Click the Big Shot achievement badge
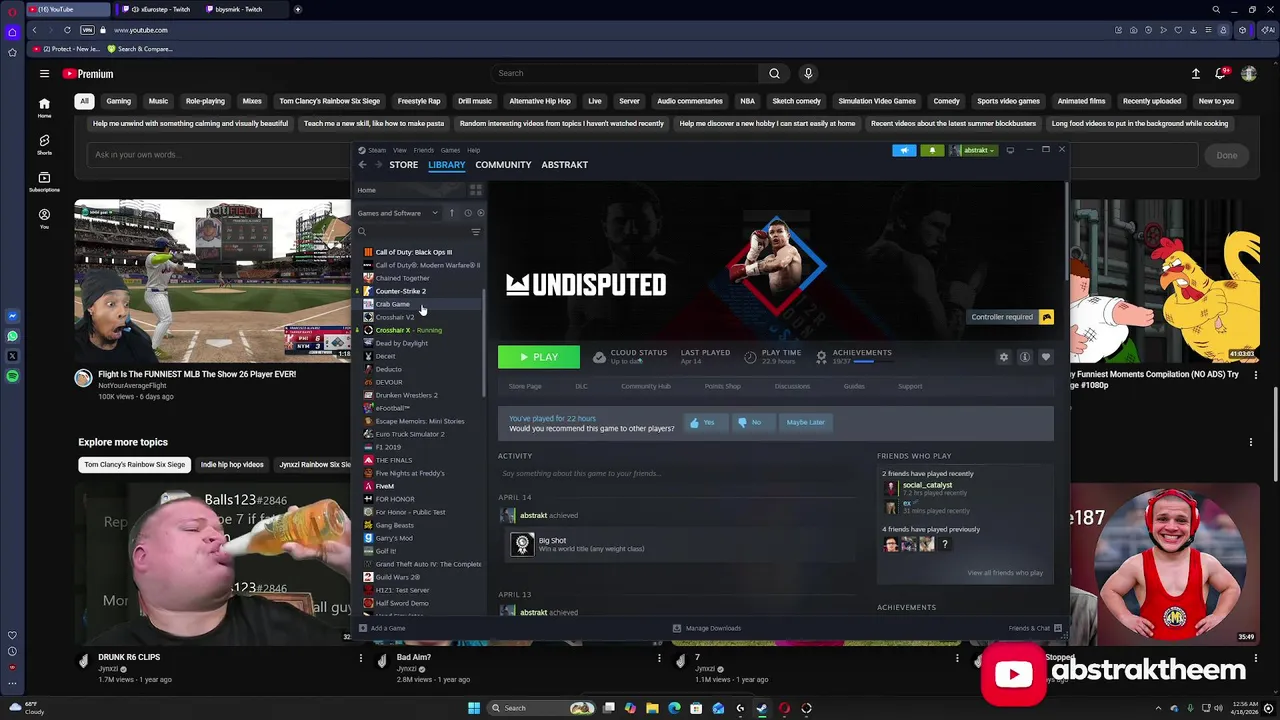Image resolution: width=1280 pixels, height=720 pixels. [x=522, y=544]
